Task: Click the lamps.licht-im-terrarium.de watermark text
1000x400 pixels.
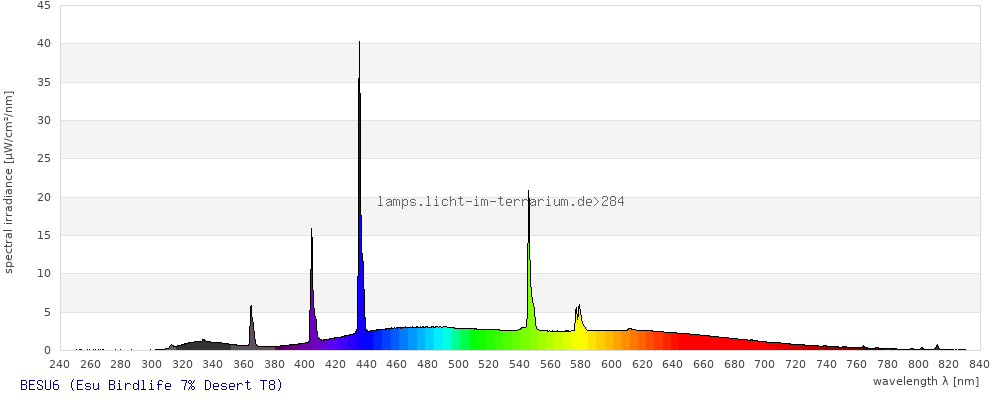Action: 500,202
